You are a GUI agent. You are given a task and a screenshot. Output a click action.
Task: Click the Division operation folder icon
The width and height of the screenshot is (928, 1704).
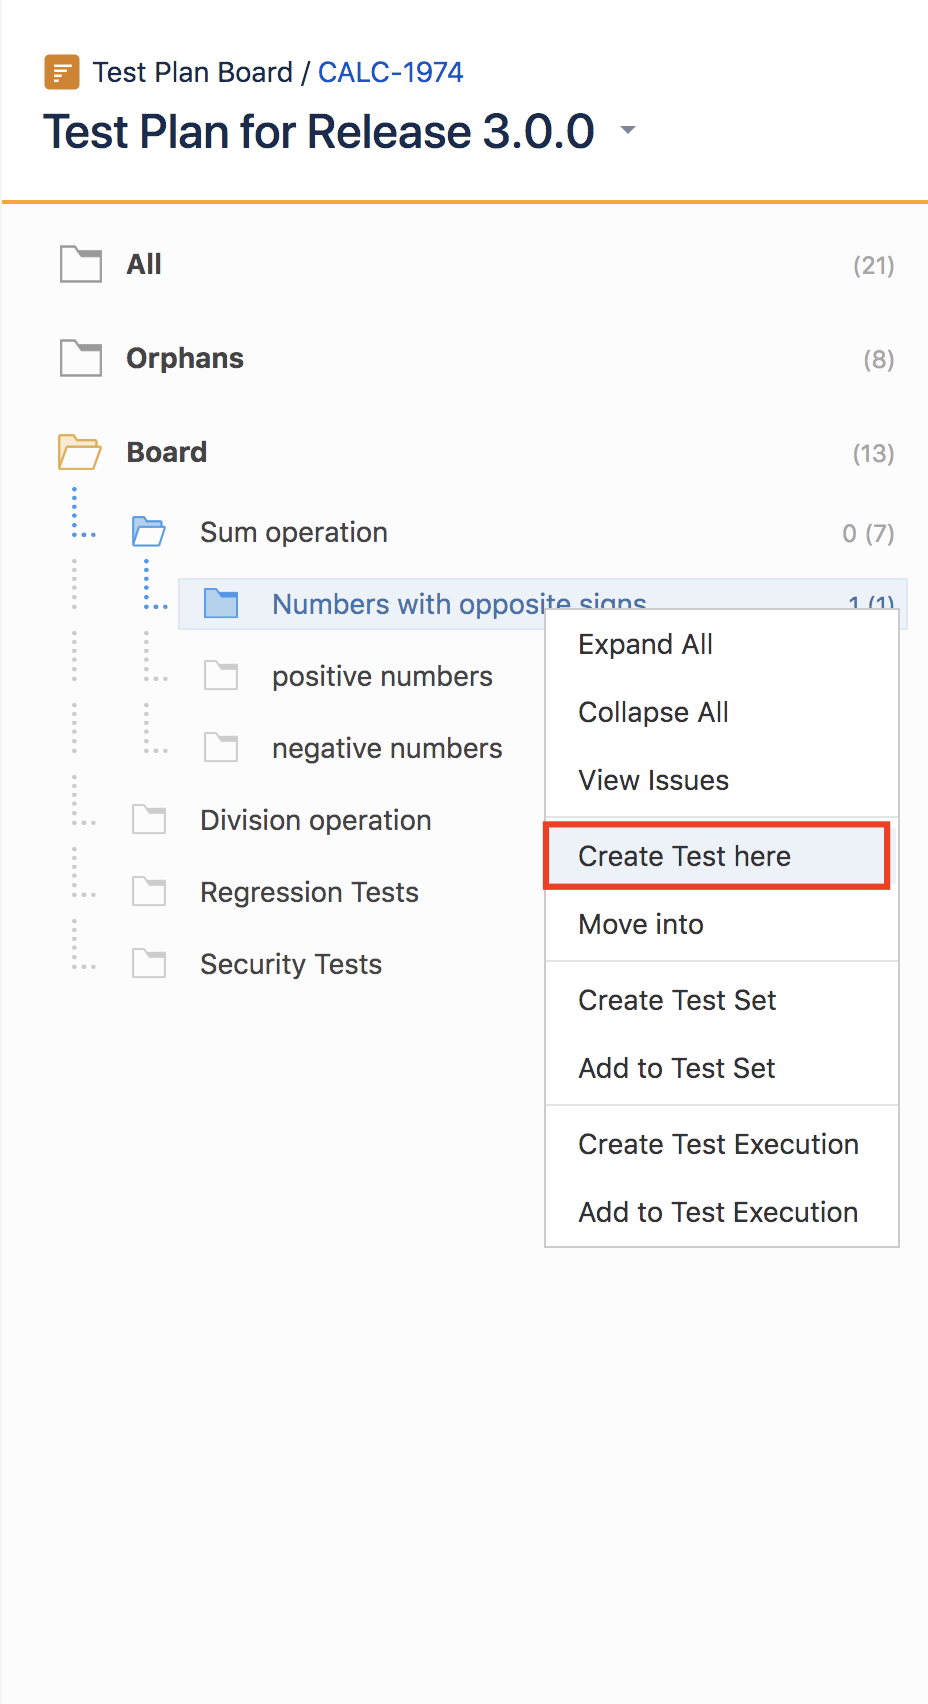point(149,820)
